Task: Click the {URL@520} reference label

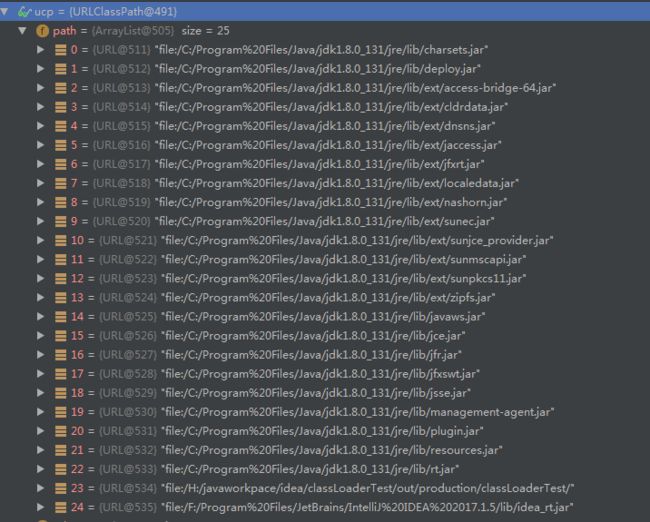Action: point(121,221)
